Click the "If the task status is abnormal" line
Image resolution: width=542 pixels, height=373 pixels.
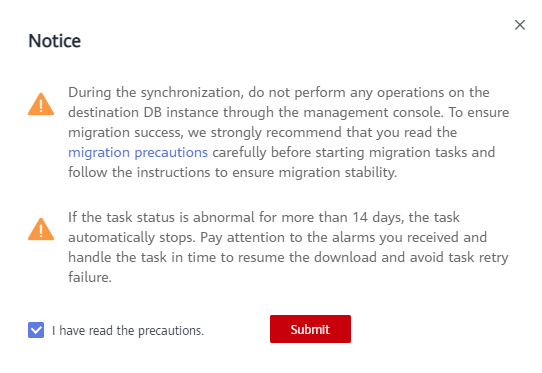point(264,217)
